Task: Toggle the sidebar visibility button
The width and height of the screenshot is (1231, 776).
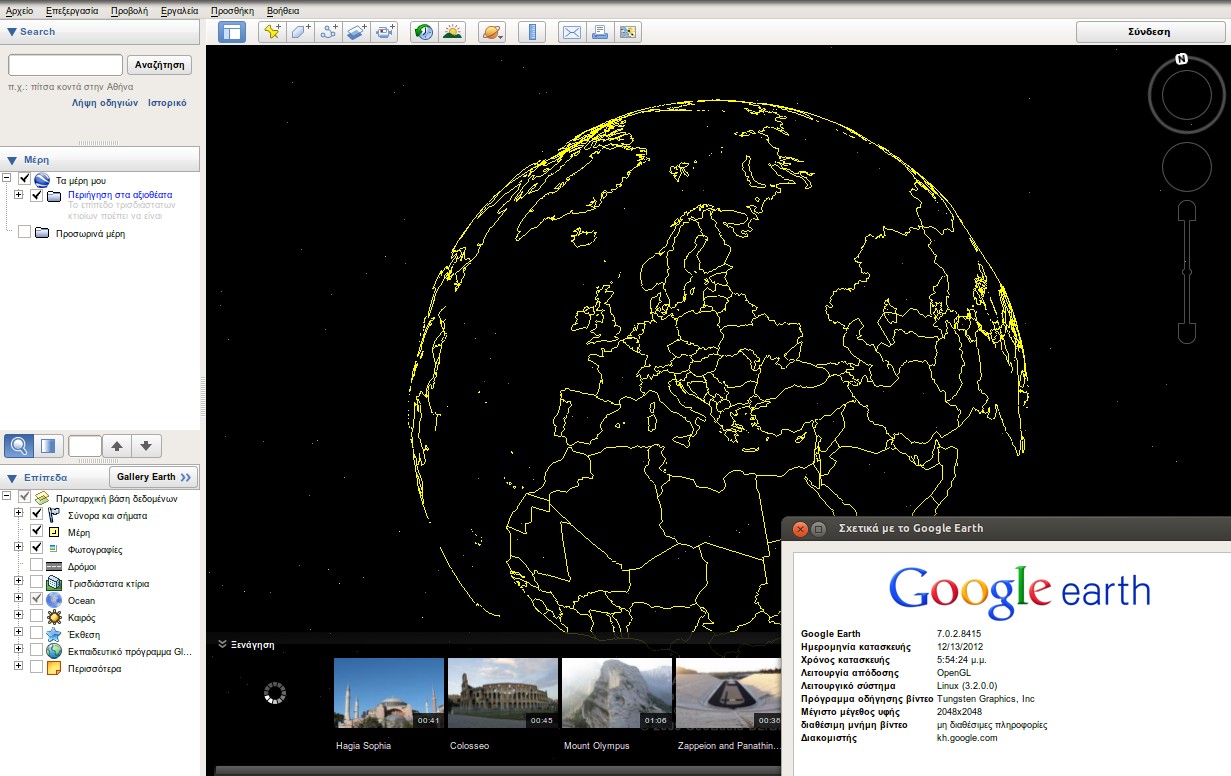Action: pyautogui.click(x=232, y=32)
